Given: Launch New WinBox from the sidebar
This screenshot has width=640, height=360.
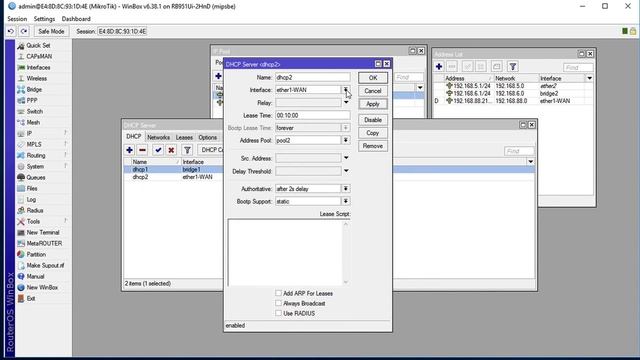Looking at the screenshot, I should point(42,288).
